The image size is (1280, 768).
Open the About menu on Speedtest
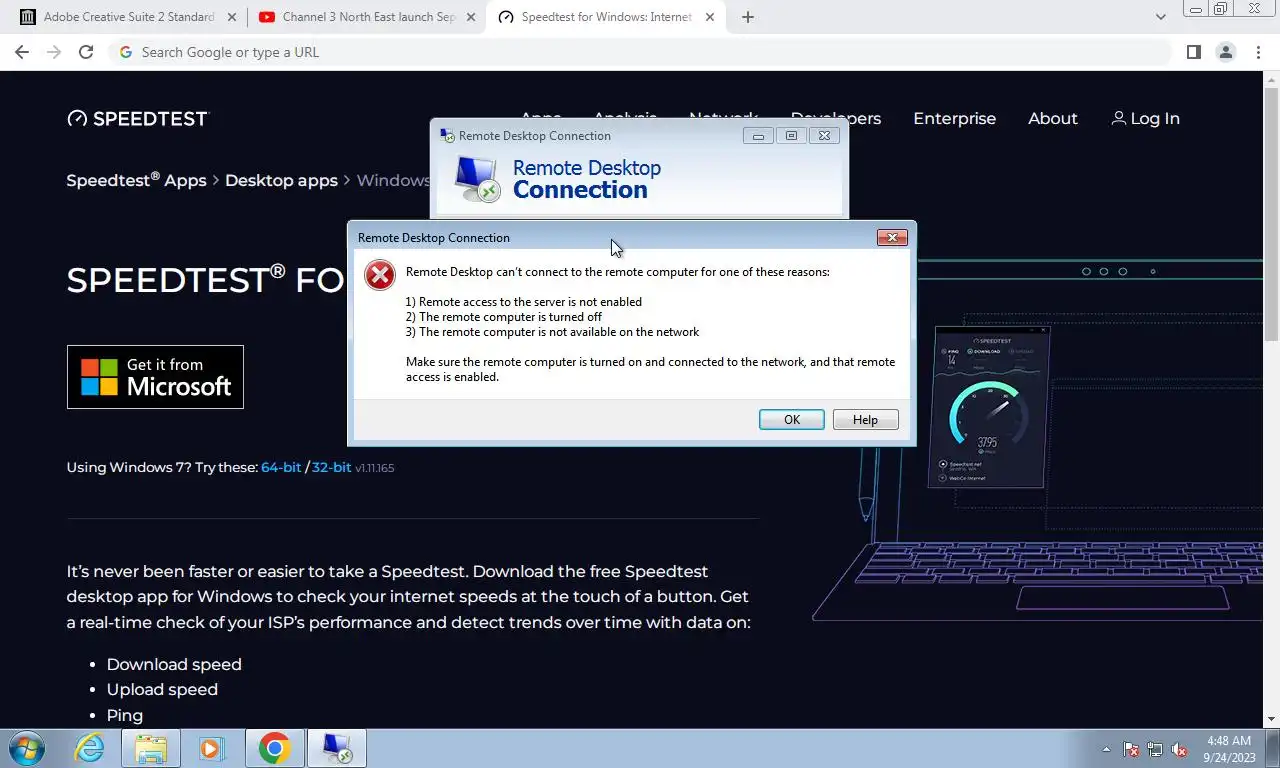click(1052, 118)
